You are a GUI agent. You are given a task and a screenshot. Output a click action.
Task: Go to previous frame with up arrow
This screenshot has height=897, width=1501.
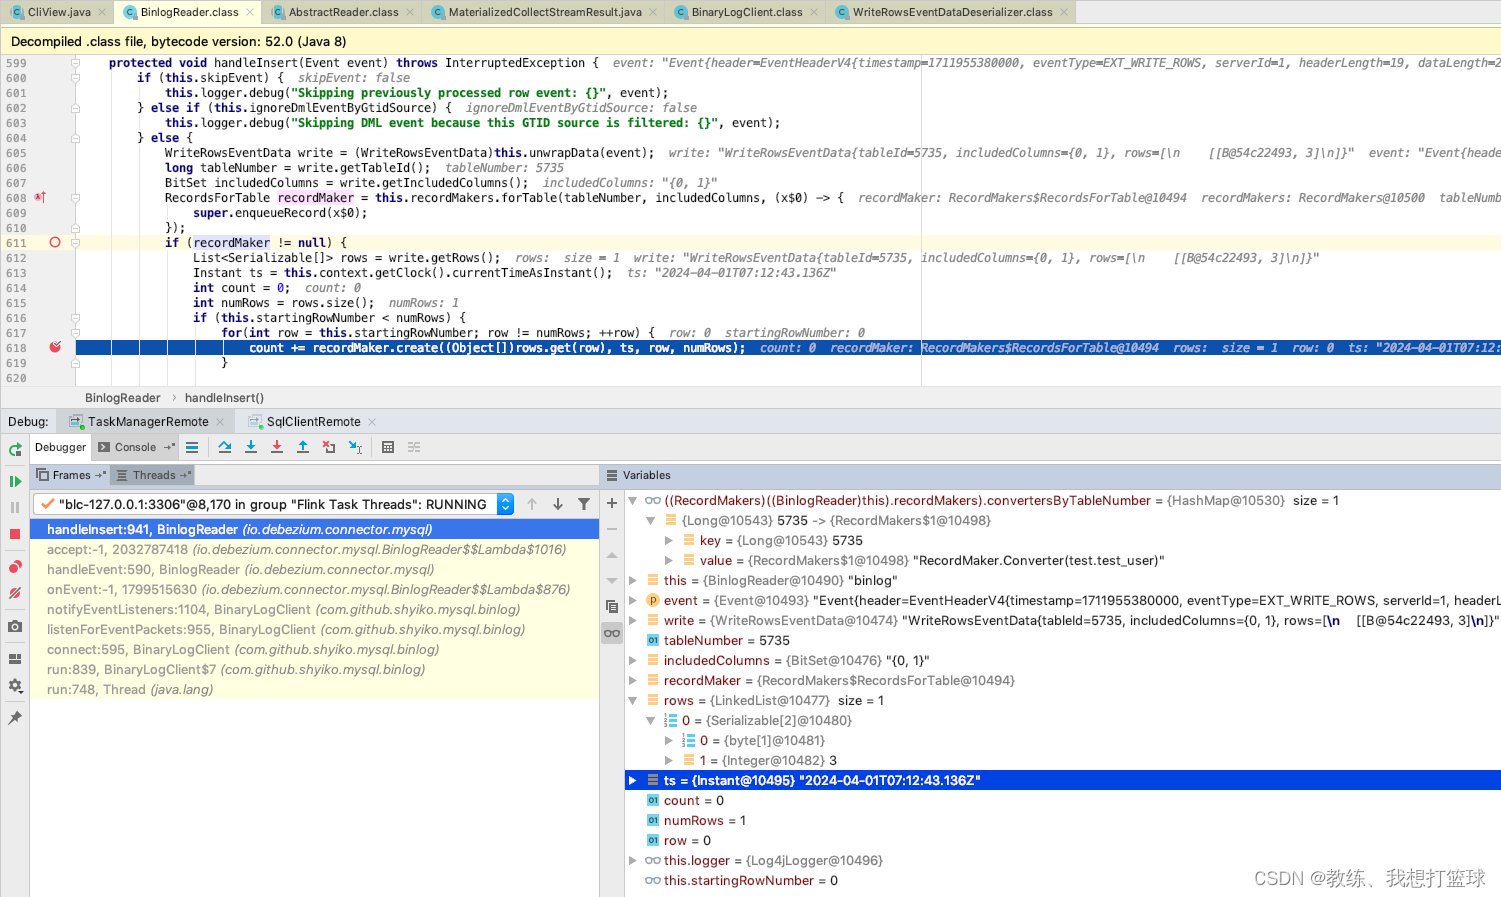click(532, 504)
